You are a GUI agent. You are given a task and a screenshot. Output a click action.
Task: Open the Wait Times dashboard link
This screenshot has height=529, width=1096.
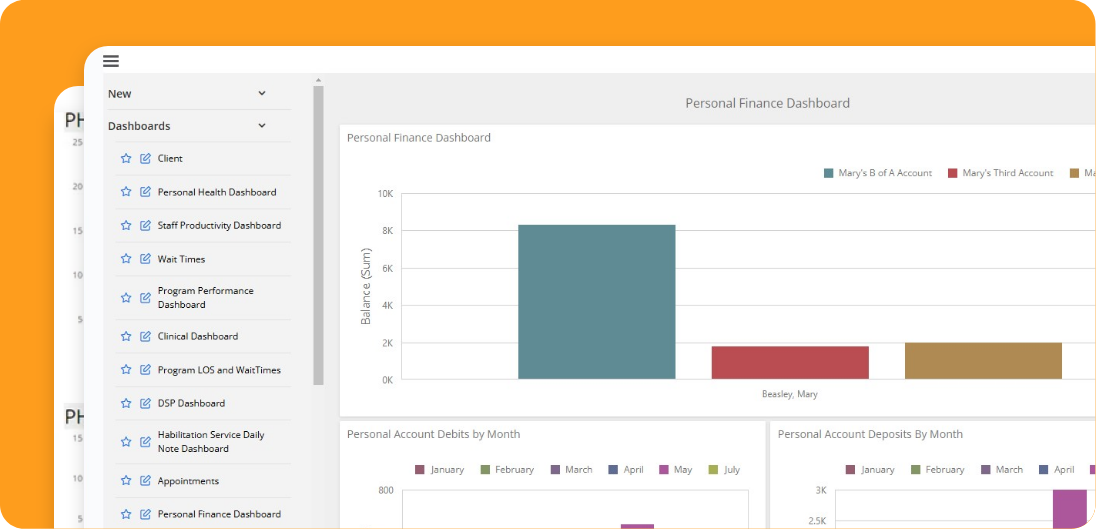181,259
